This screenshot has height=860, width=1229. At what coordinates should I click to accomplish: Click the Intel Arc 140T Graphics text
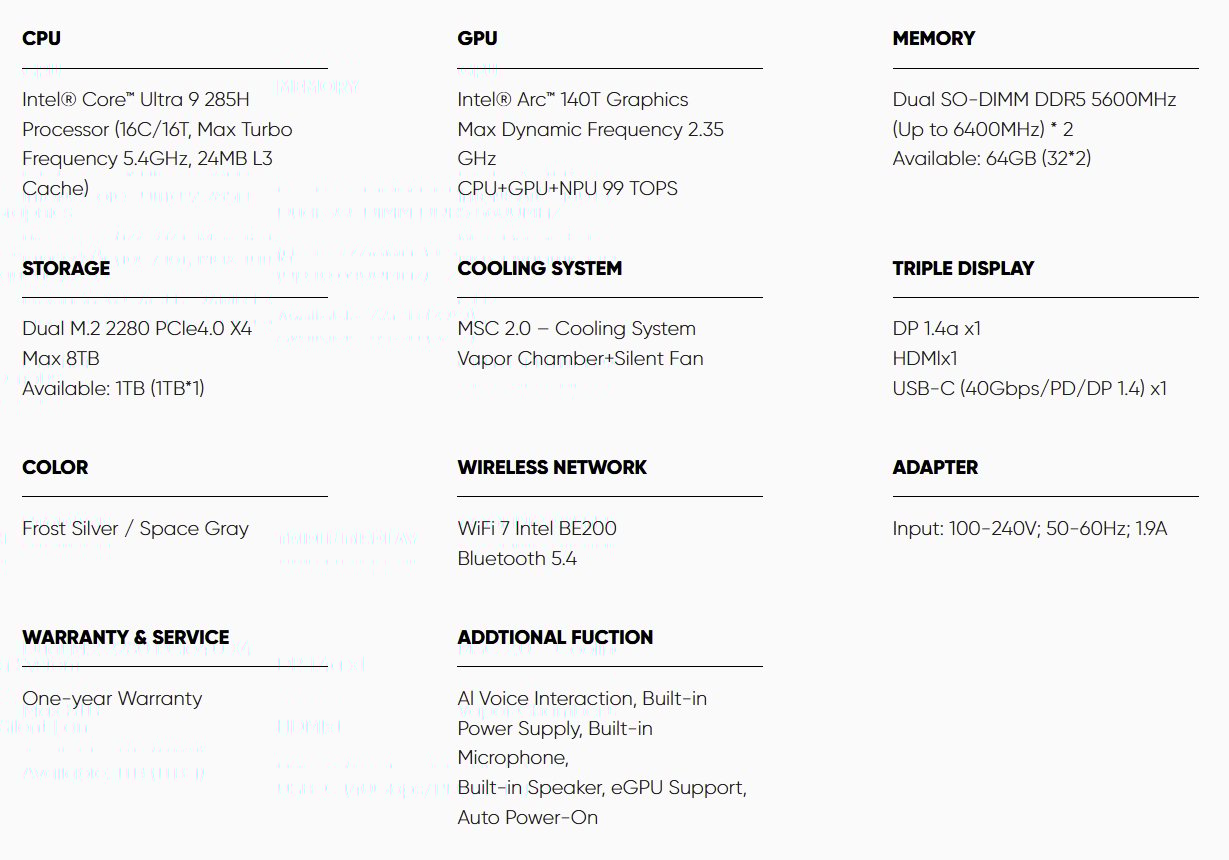click(573, 99)
